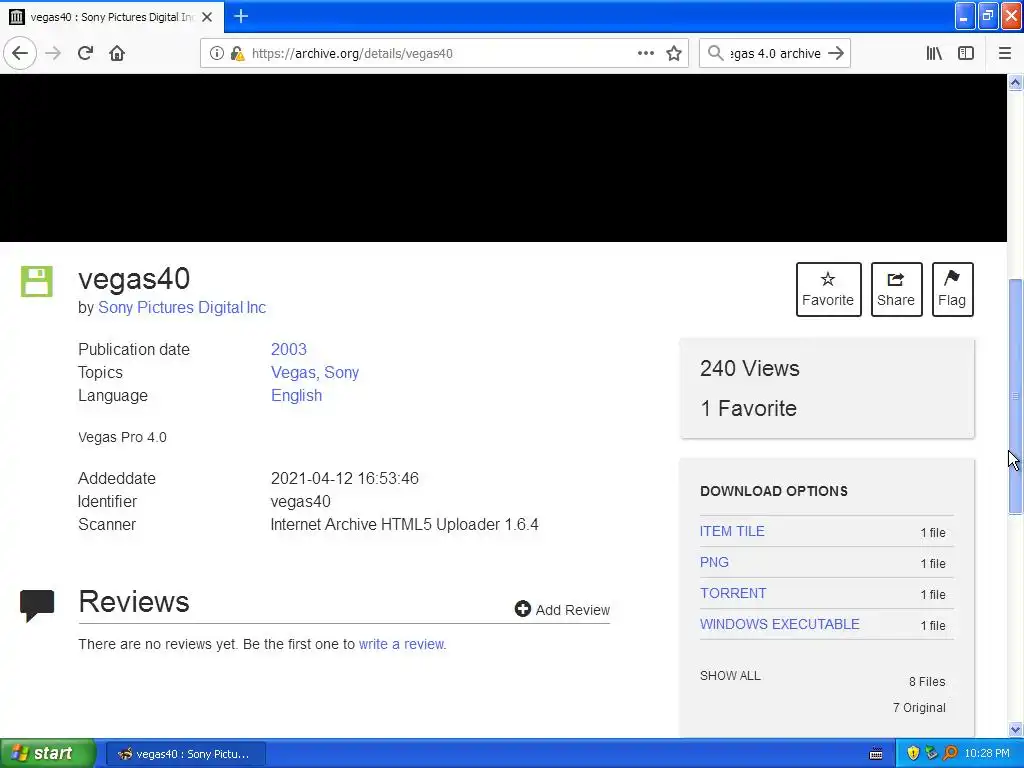Image resolution: width=1024 pixels, height=768 pixels.
Task: Download the ITEM TILE file
Action: (x=731, y=532)
